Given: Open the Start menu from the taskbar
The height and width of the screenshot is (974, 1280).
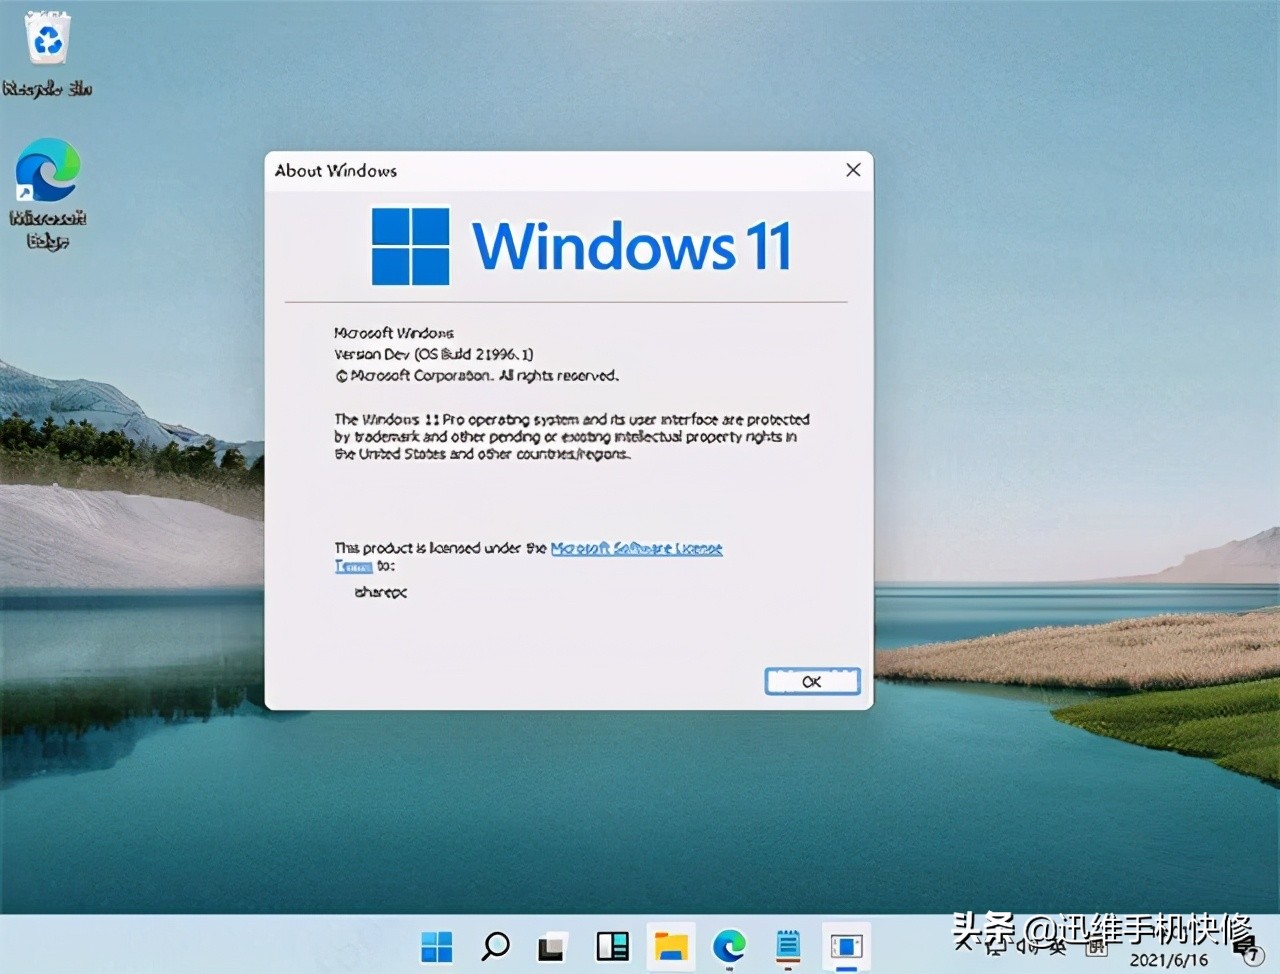Looking at the screenshot, I should point(435,946).
